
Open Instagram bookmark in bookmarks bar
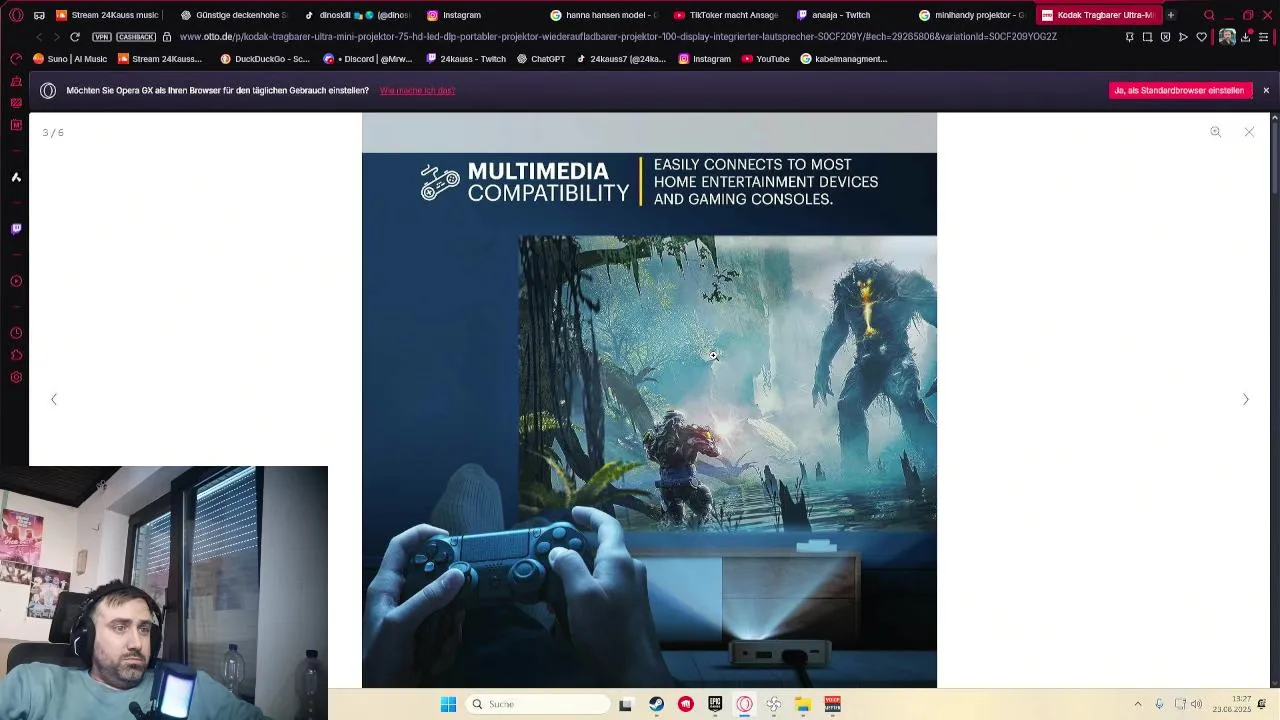click(705, 59)
